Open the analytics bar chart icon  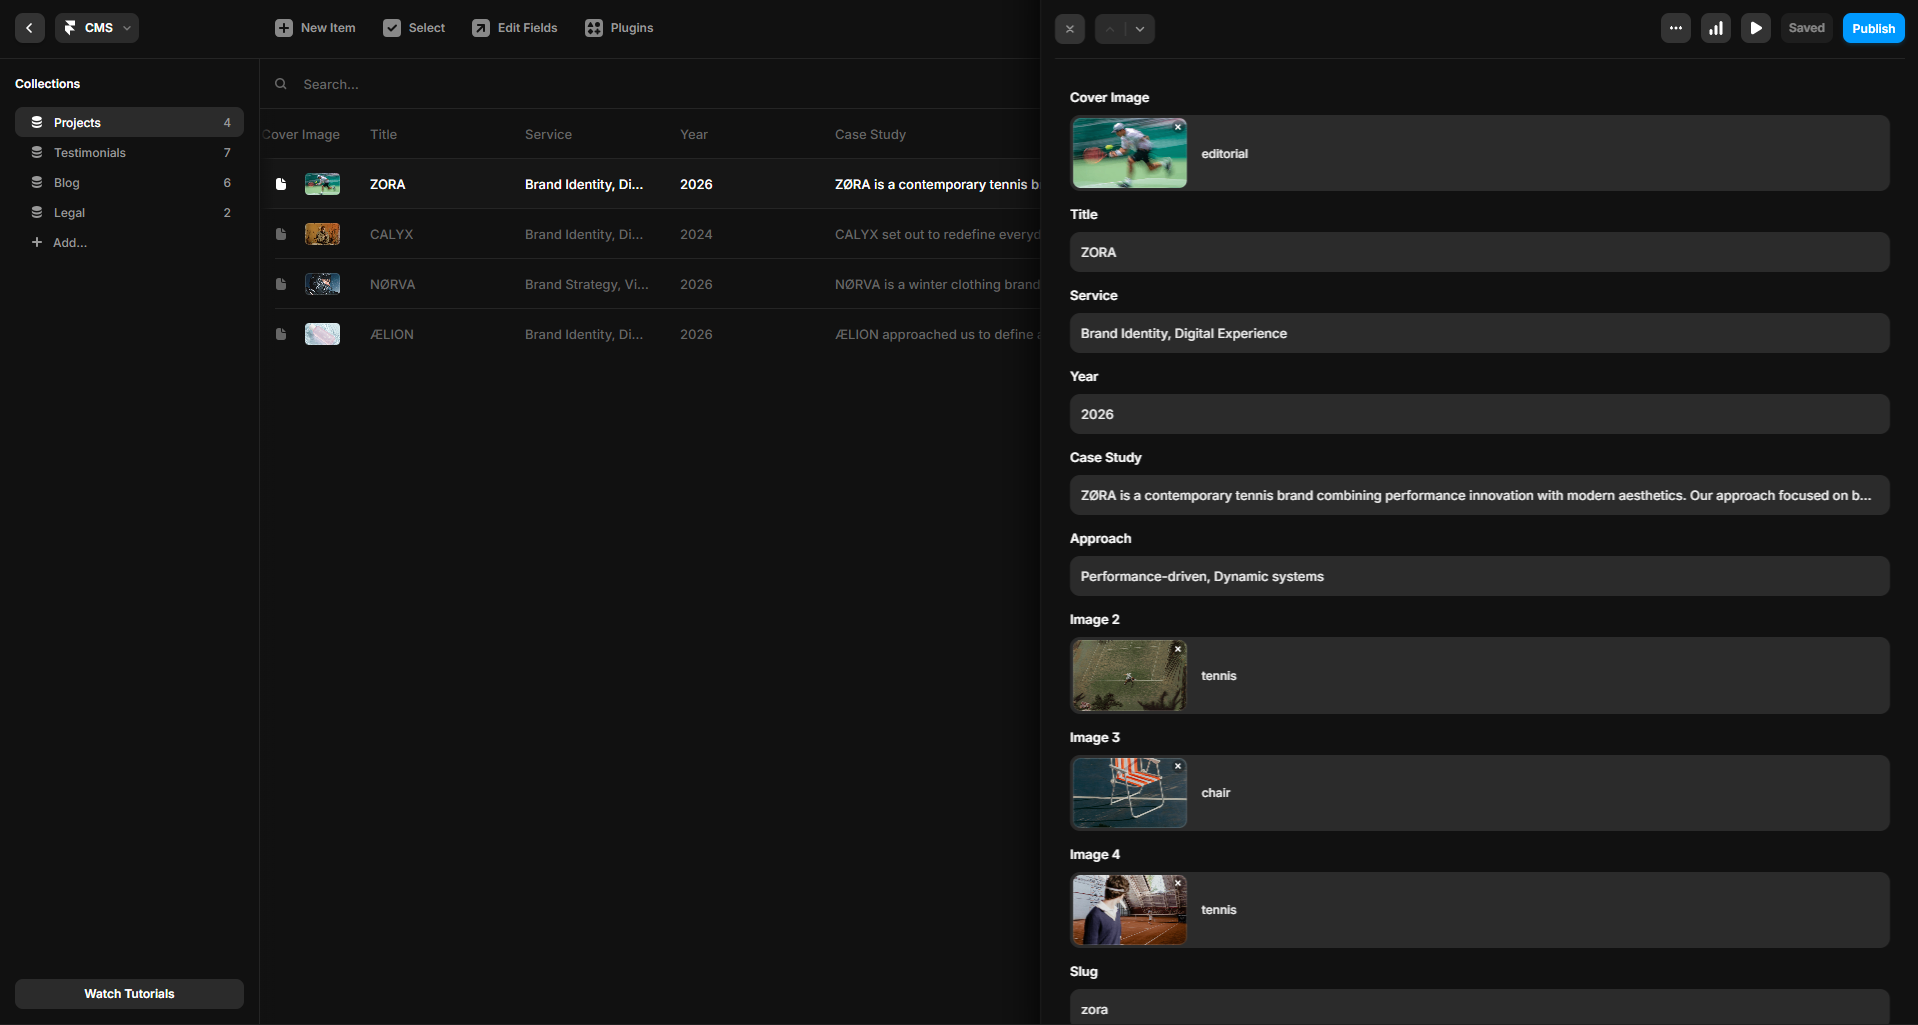point(1715,28)
